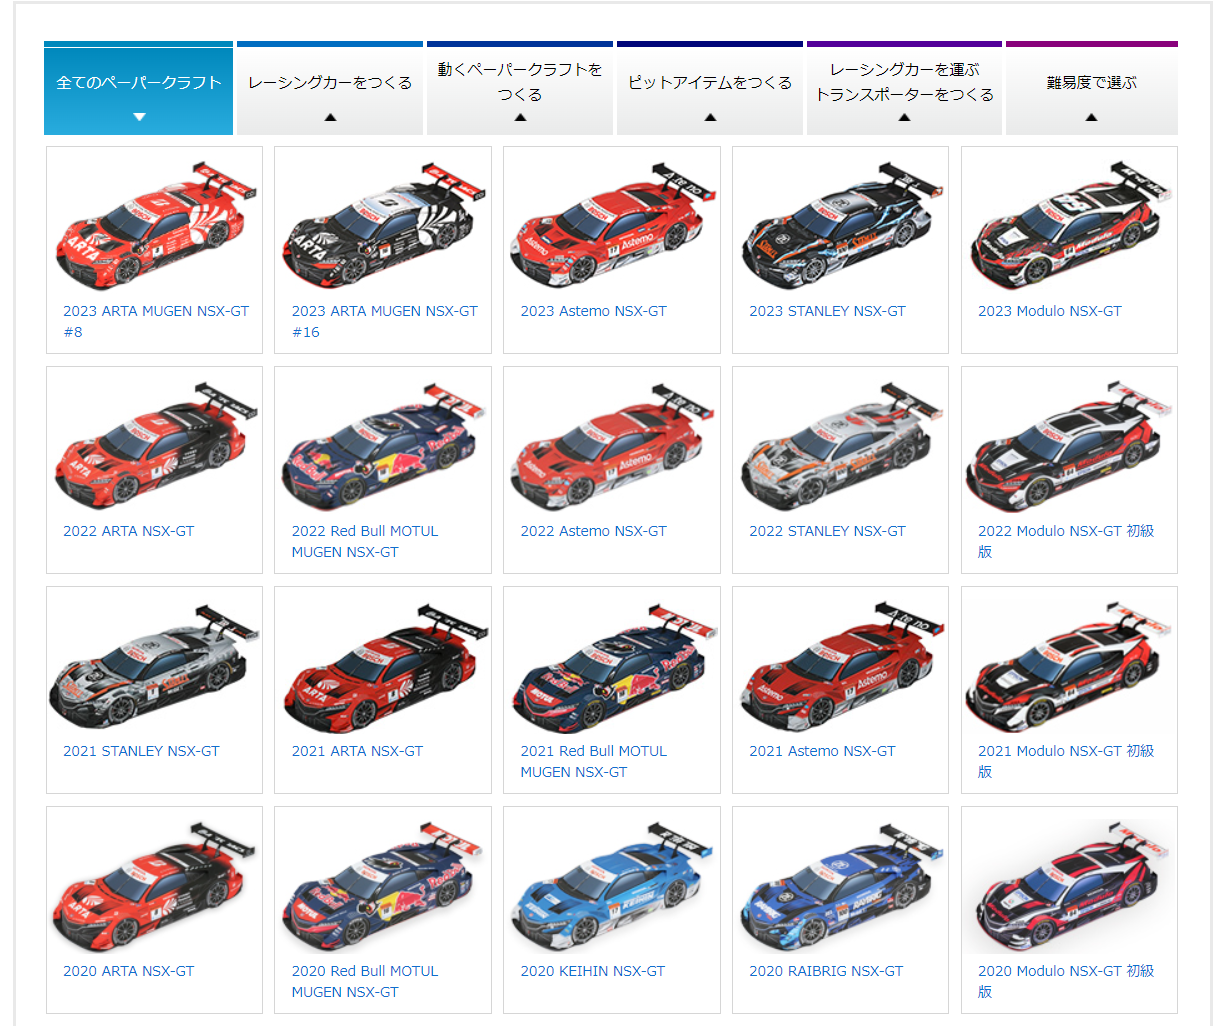Click the '2021 ARTA NSX-GT' text link
Viewport: 1227px width, 1026px height.
coord(357,751)
